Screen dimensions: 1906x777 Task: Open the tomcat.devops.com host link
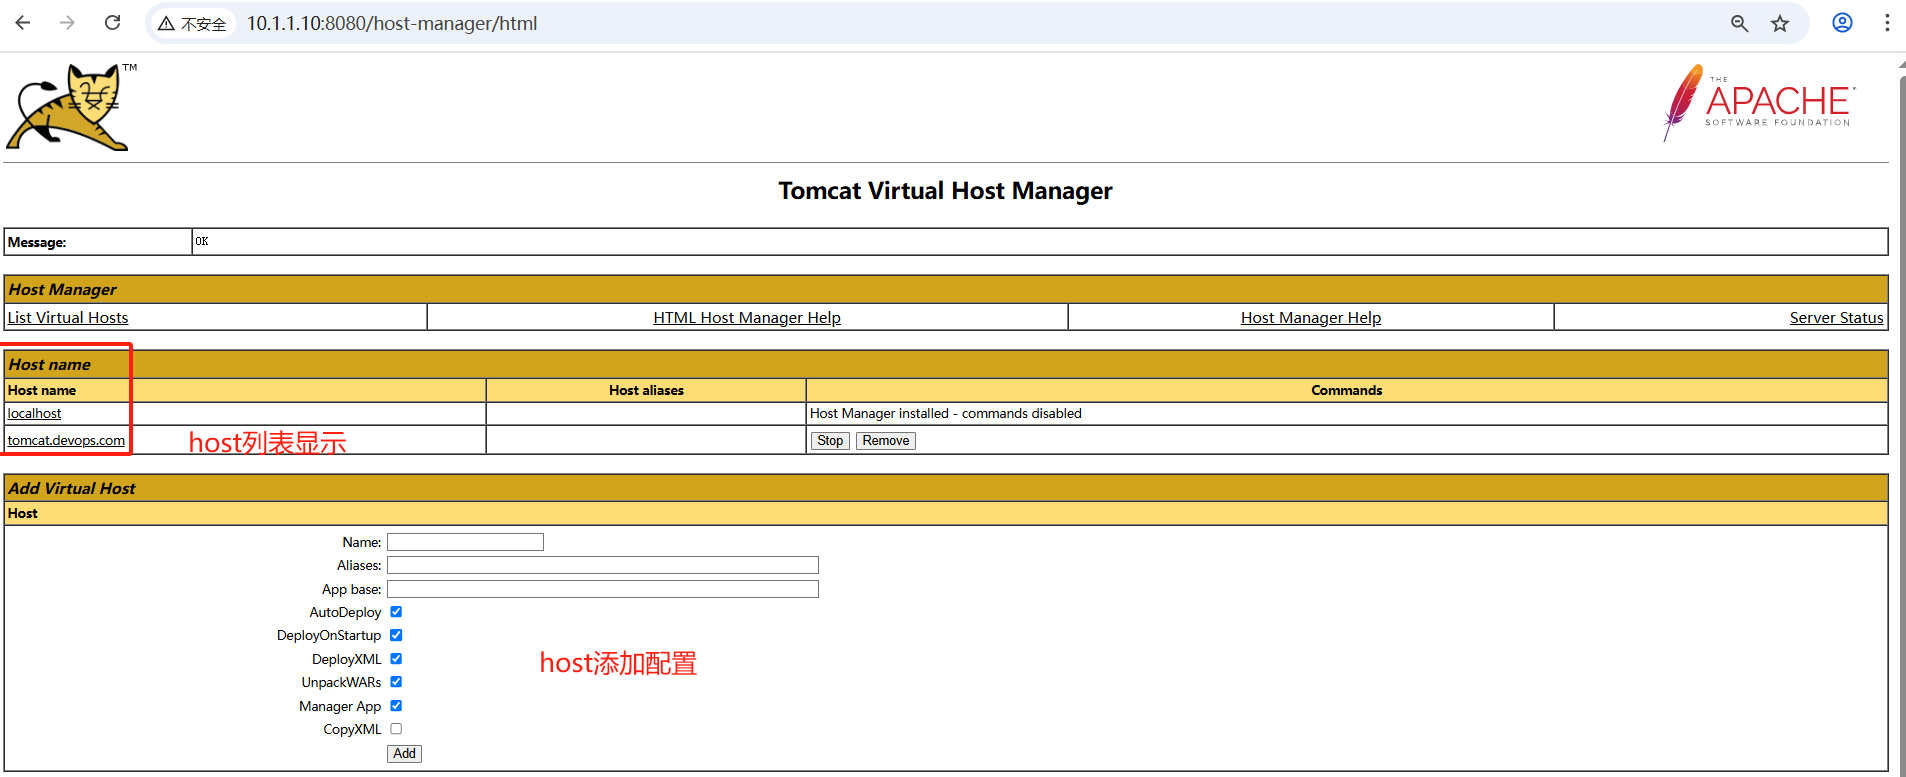[x=66, y=440]
